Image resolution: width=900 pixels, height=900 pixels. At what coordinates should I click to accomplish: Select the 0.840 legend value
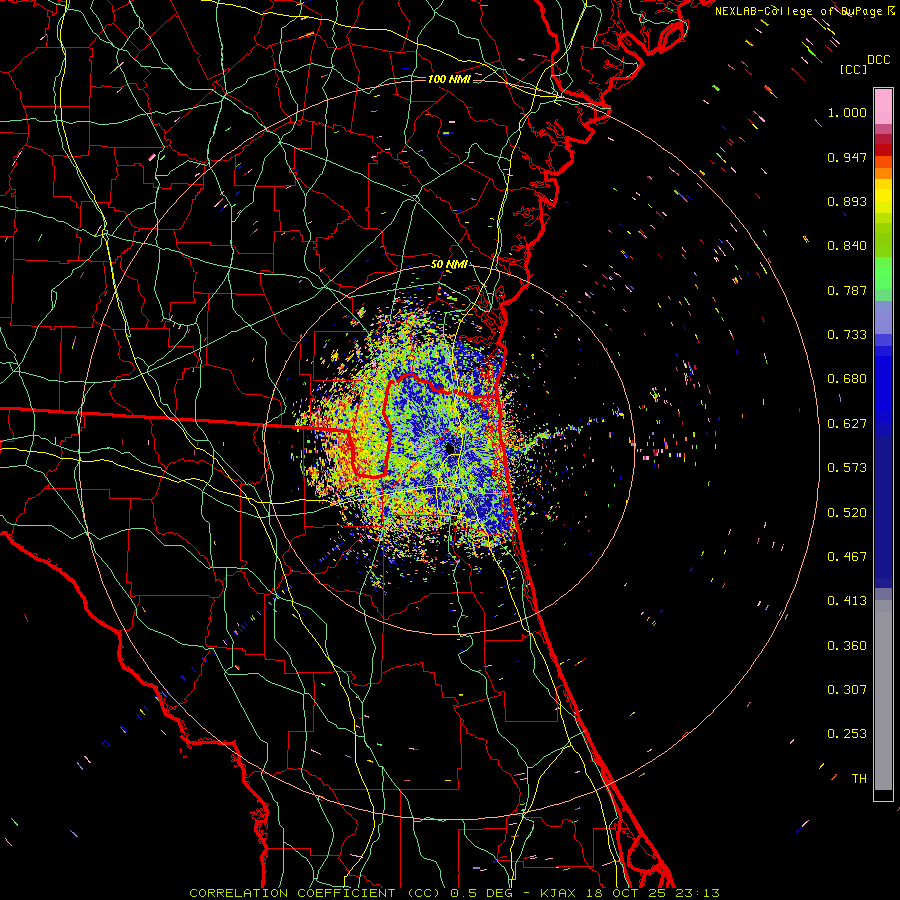click(x=847, y=246)
